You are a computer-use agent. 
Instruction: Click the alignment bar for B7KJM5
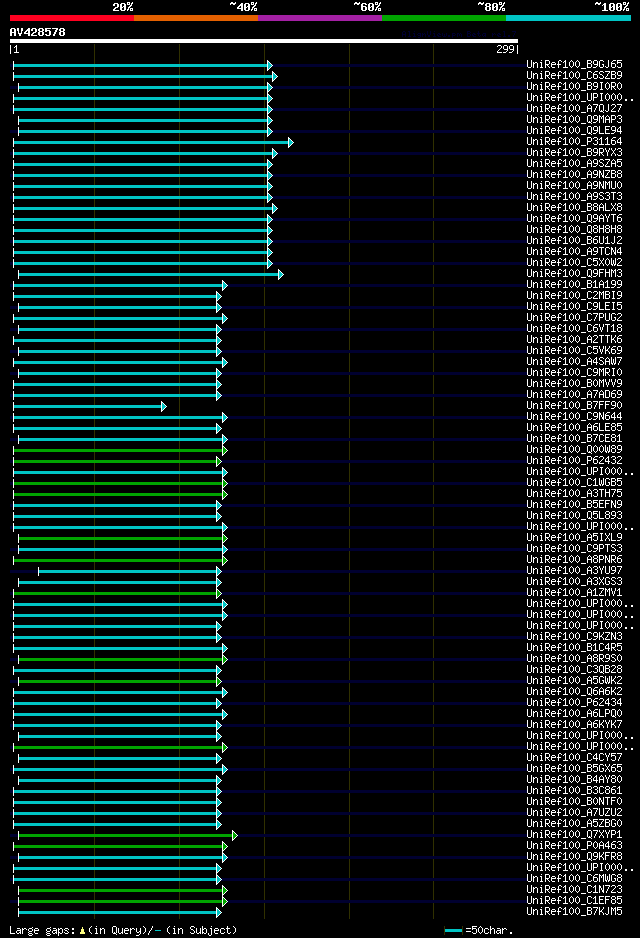point(120,913)
